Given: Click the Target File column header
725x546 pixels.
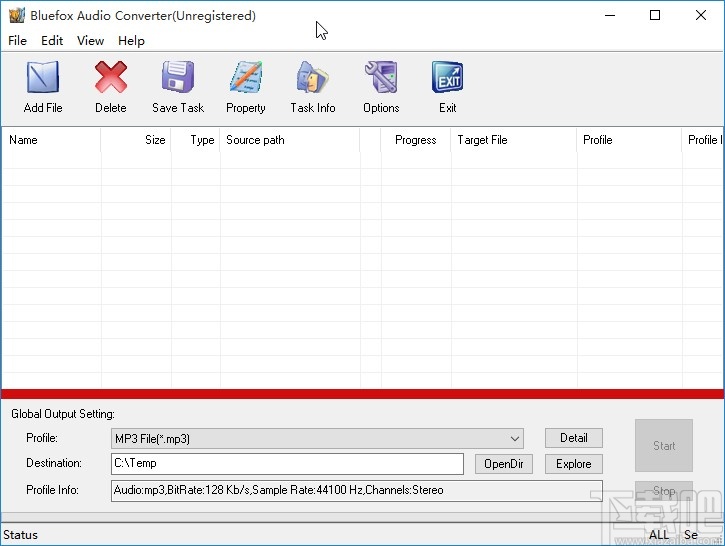Looking at the screenshot, I should click(x=514, y=140).
